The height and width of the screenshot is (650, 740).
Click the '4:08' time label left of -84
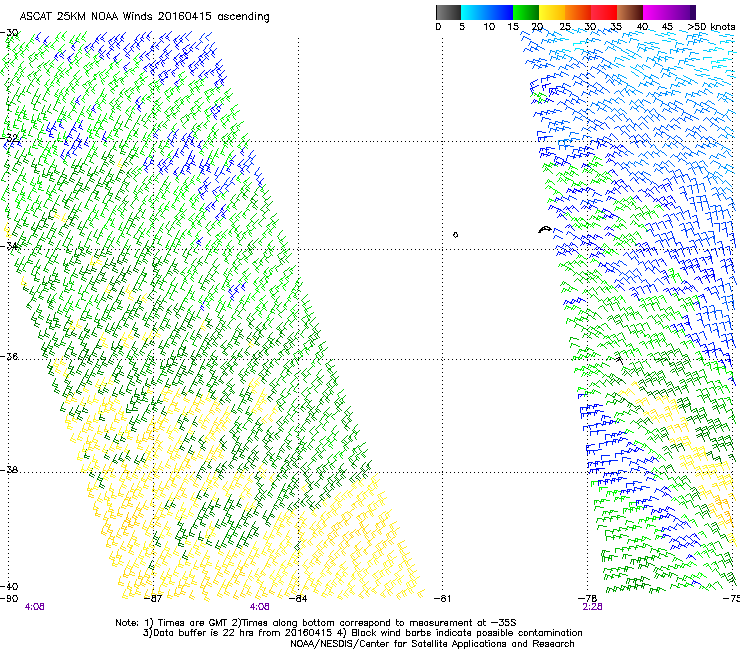pos(260,607)
